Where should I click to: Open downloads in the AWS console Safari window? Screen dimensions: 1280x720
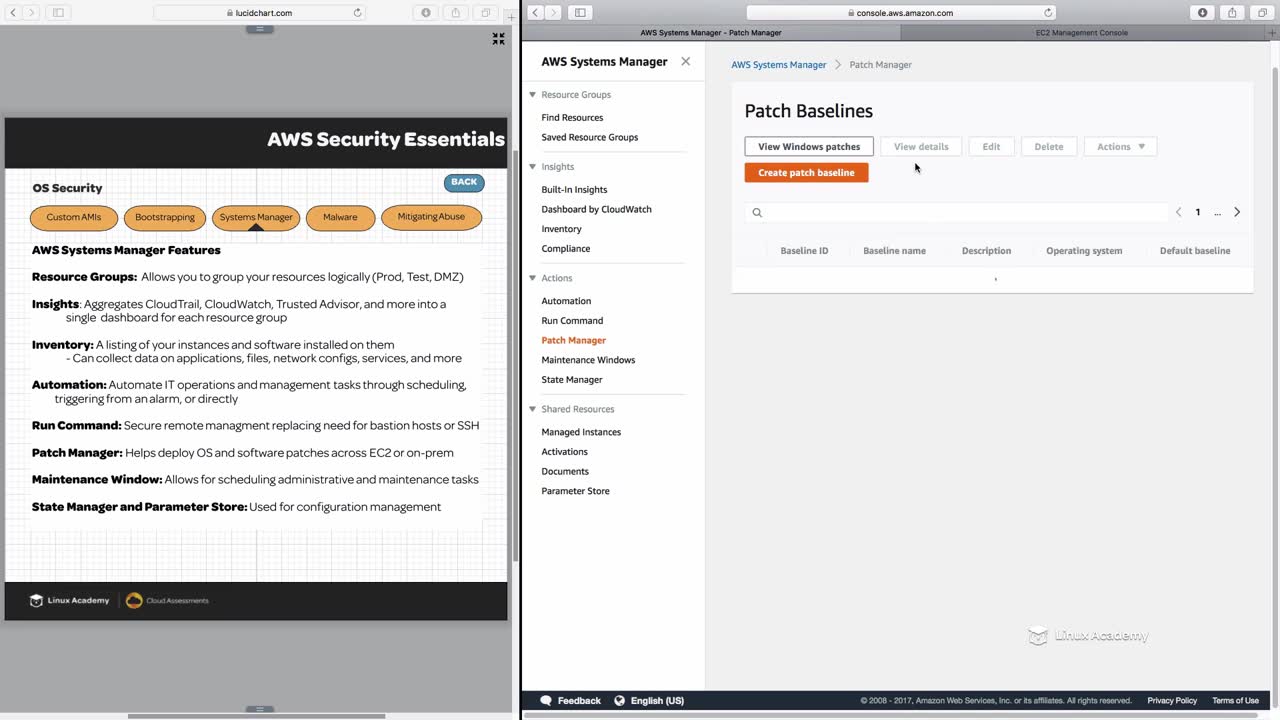pyautogui.click(x=1203, y=13)
